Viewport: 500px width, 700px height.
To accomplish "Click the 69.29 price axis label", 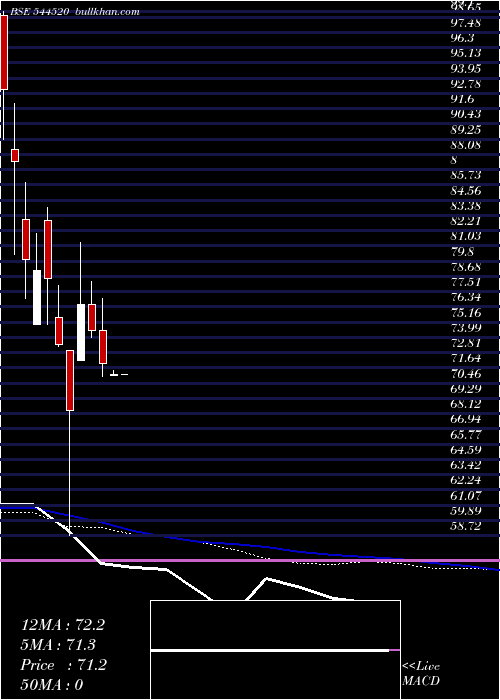I will pyautogui.click(x=466, y=389).
